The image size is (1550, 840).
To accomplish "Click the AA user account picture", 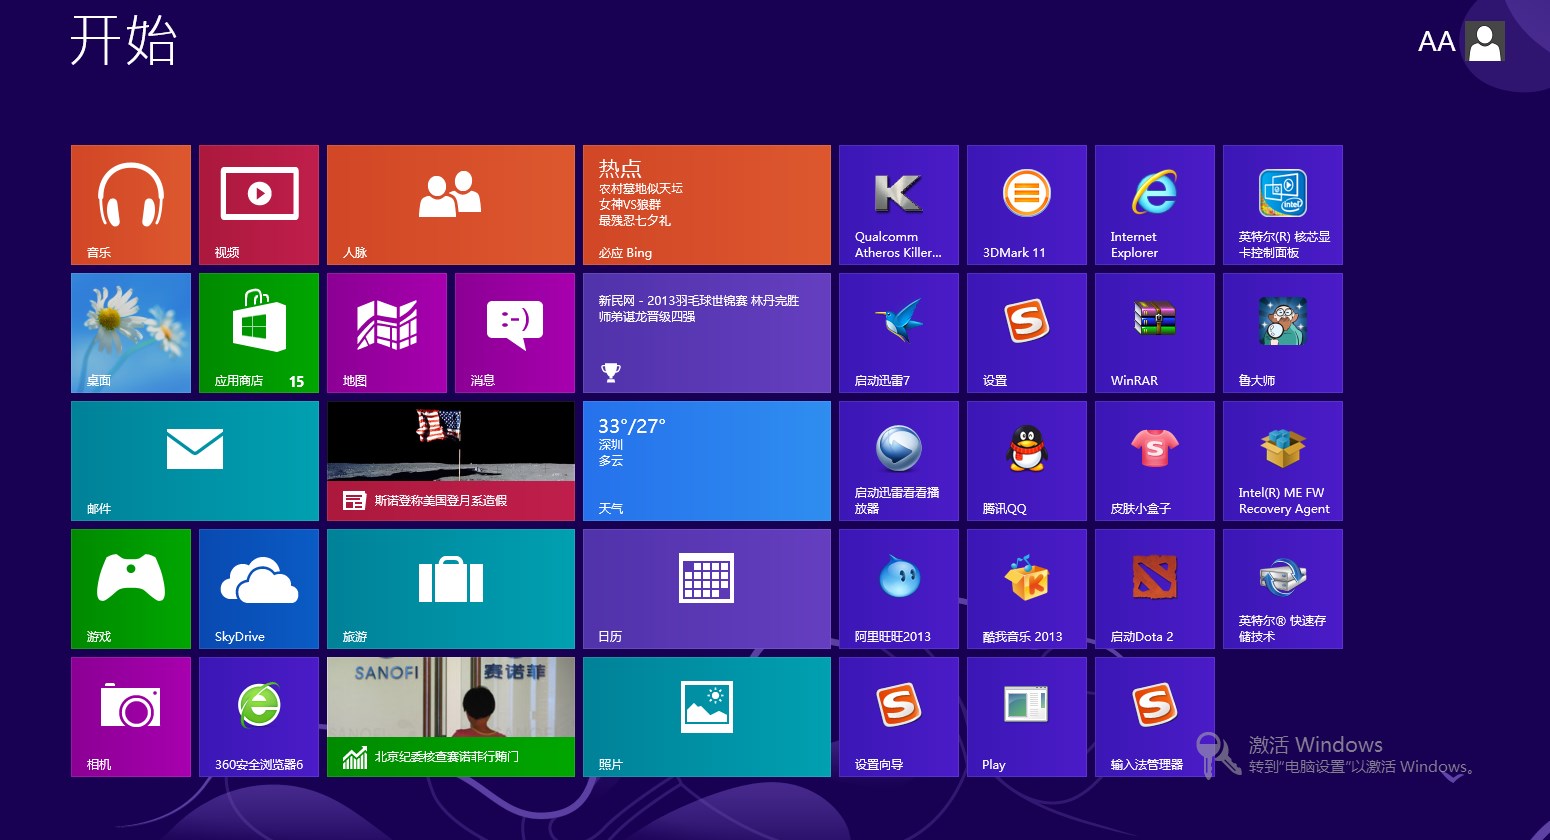I will click(x=1485, y=42).
